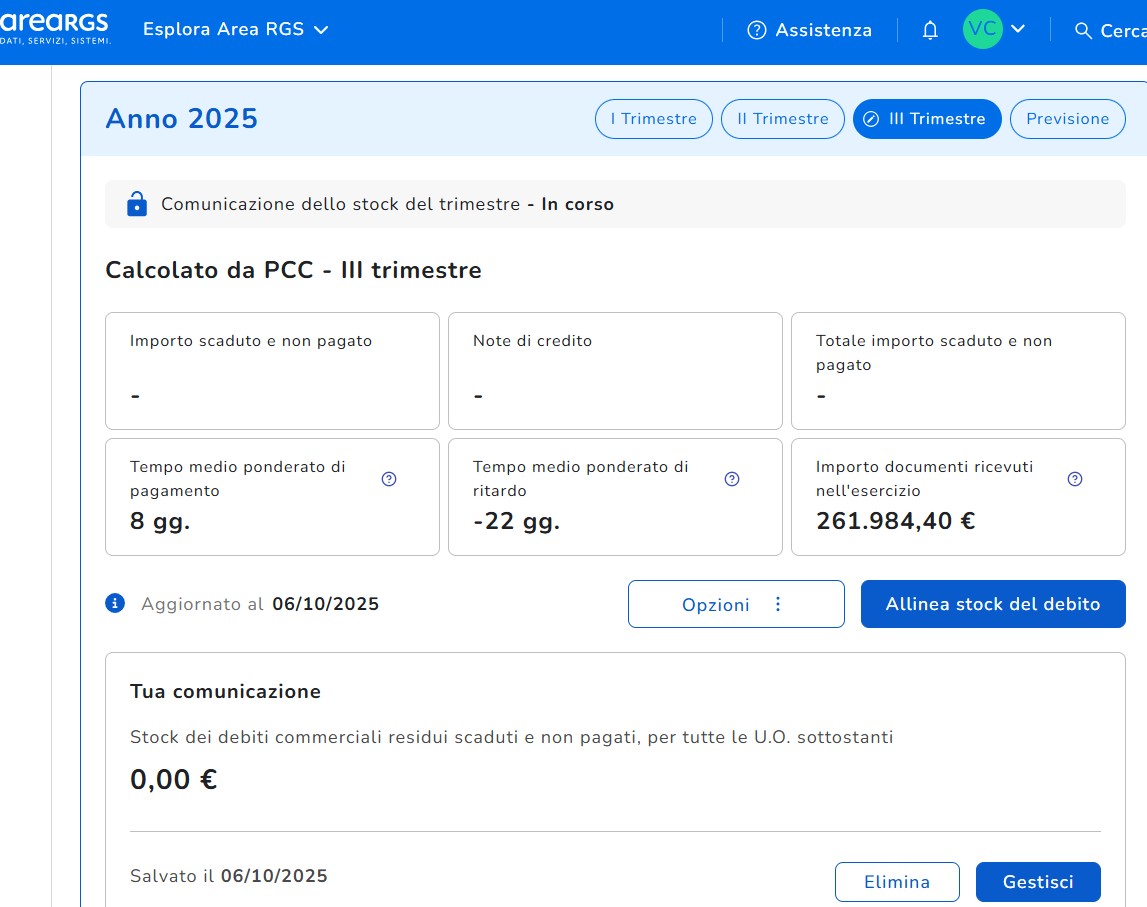This screenshot has width=1147, height=907.
Task: Click the VC user avatar
Action: pos(982,29)
